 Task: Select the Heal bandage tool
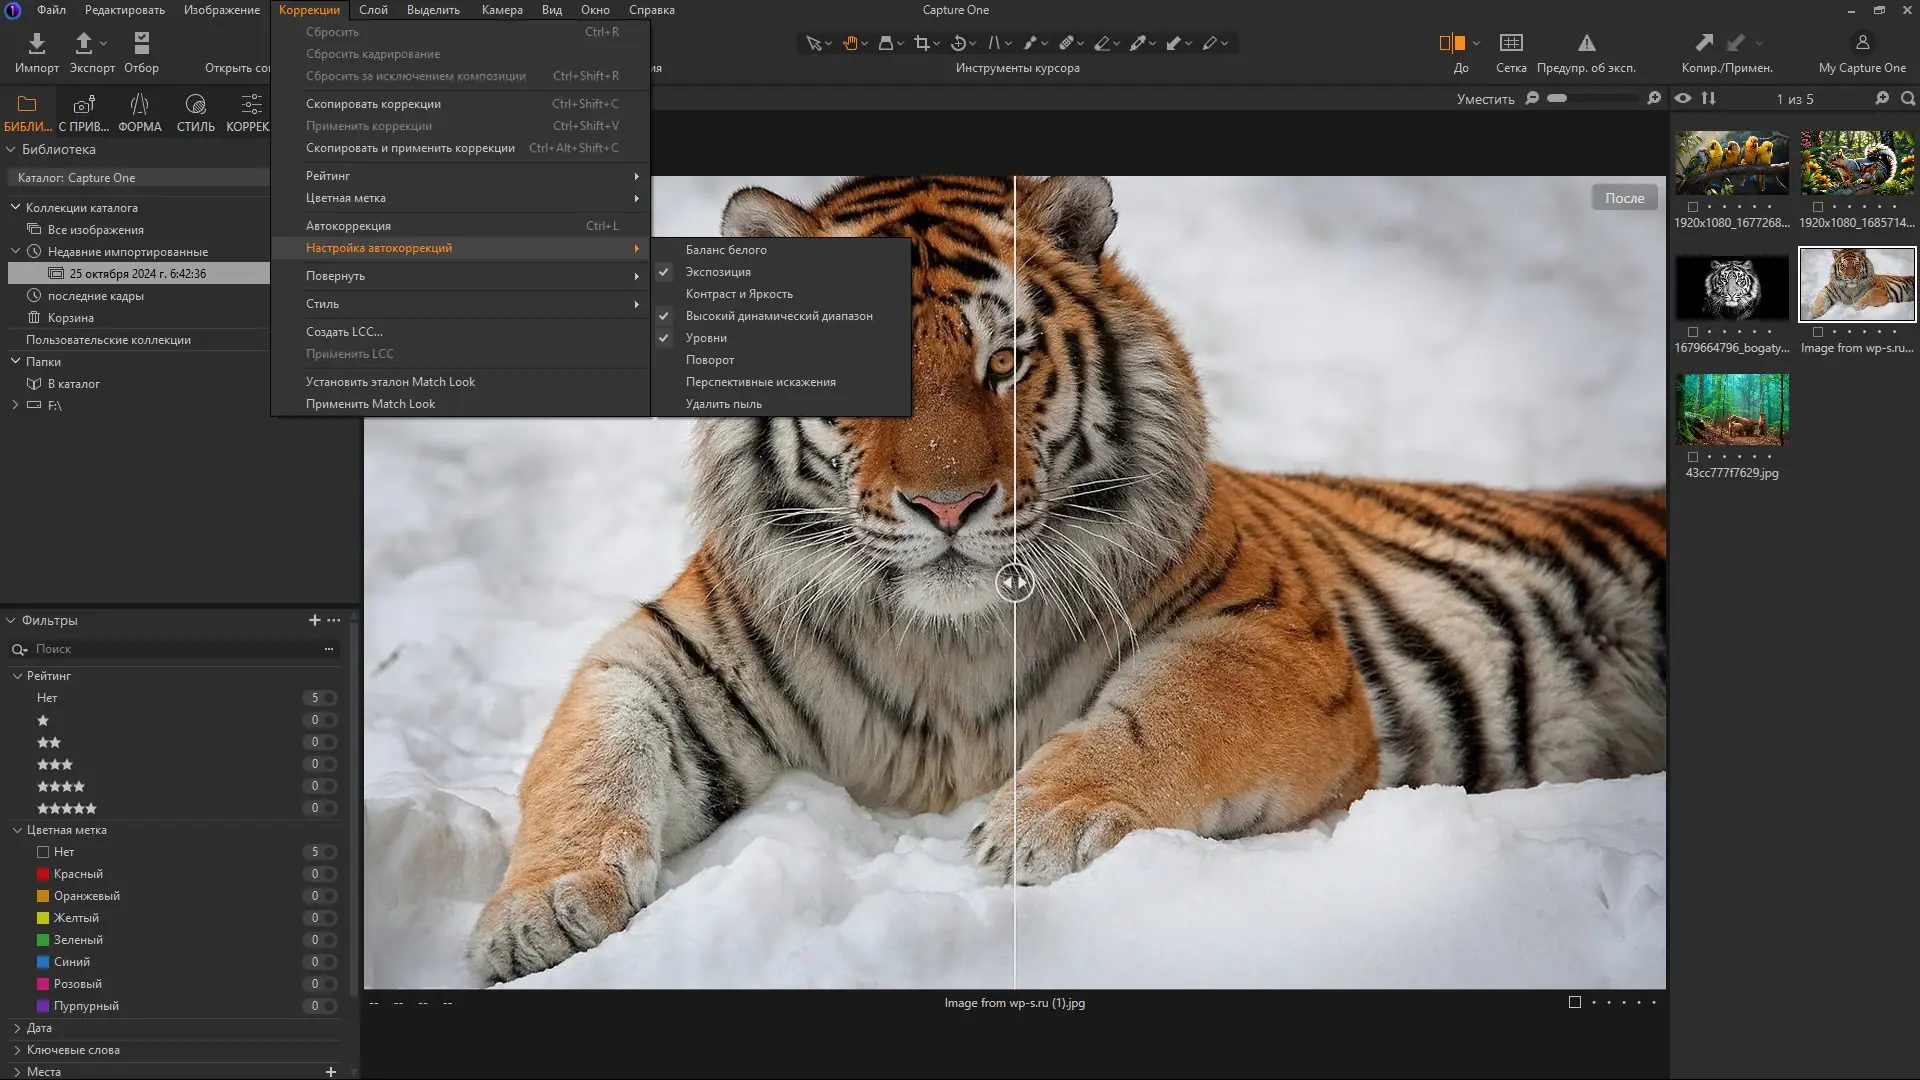(x=1066, y=43)
